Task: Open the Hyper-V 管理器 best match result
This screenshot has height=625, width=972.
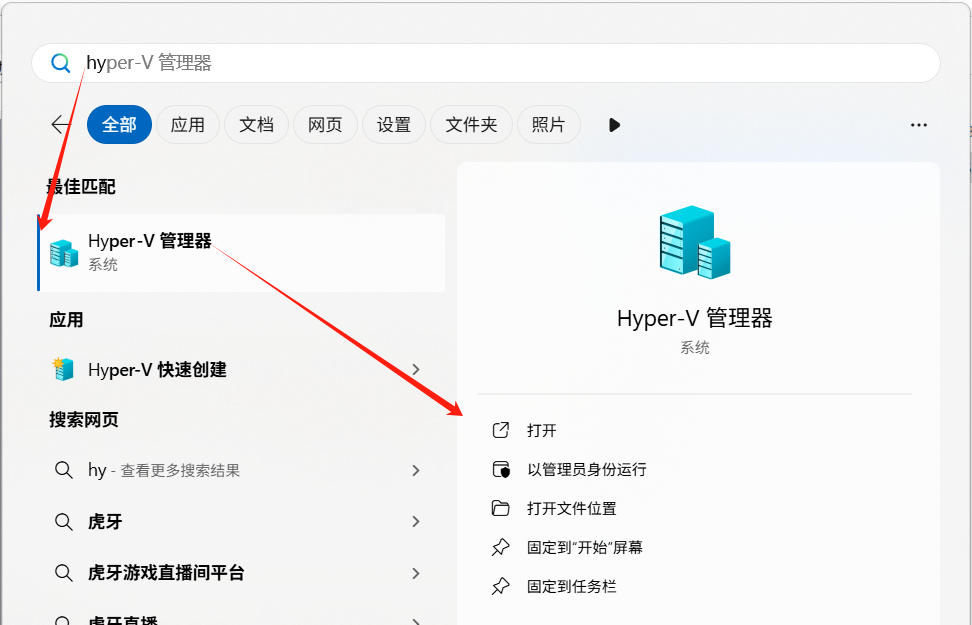Action: pyautogui.click(x=242, y=252)
